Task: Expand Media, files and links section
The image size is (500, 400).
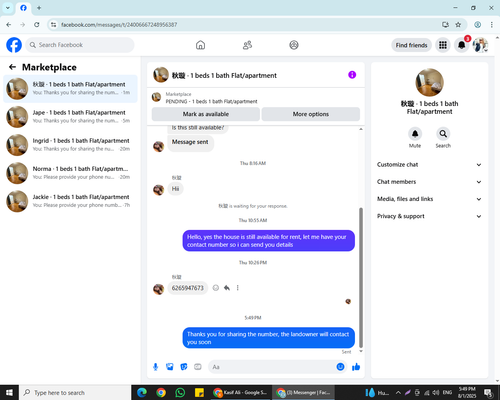Action: (x=429, y=199)
